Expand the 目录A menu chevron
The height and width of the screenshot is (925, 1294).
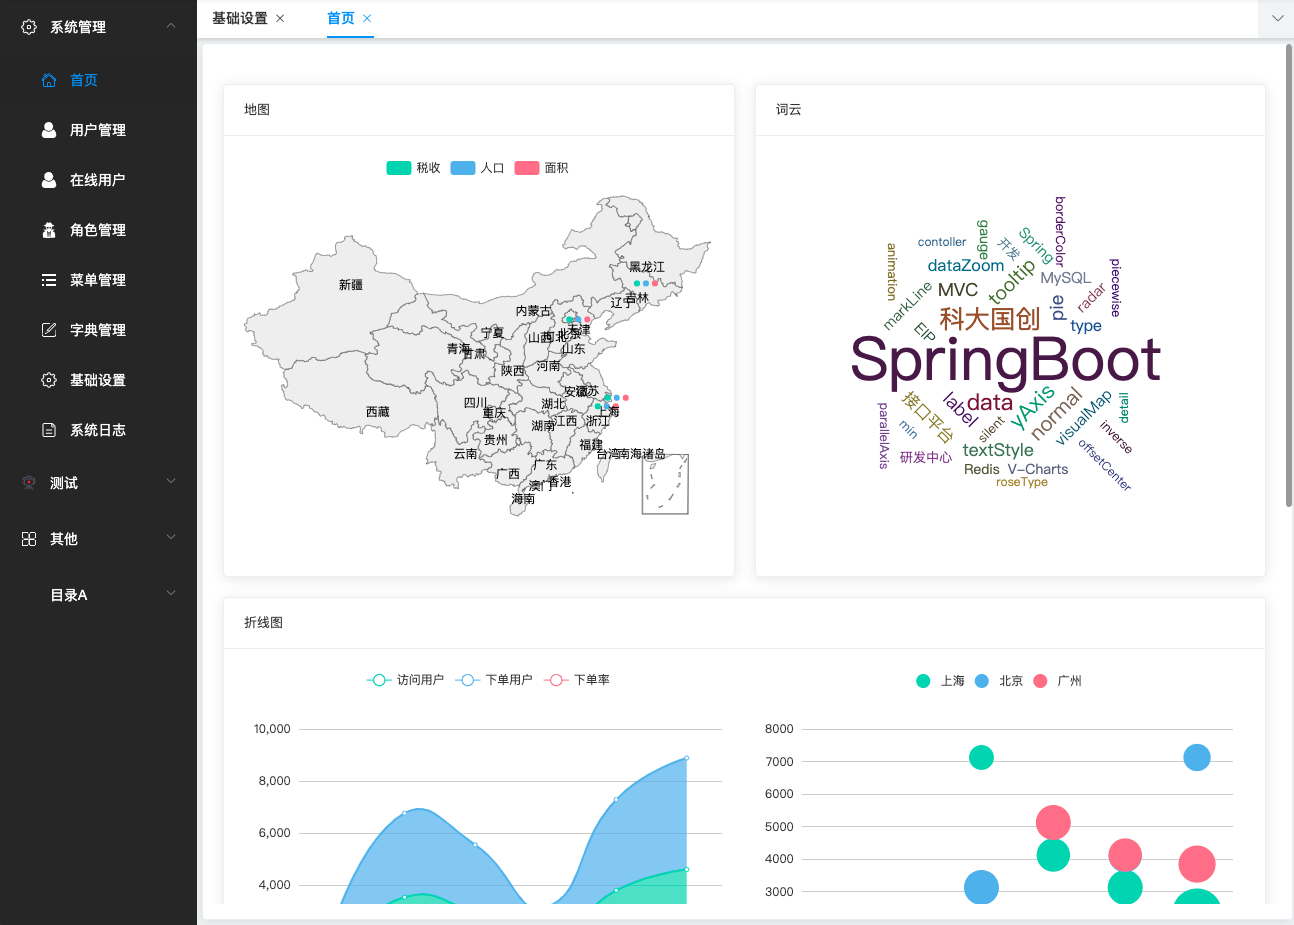171,593
